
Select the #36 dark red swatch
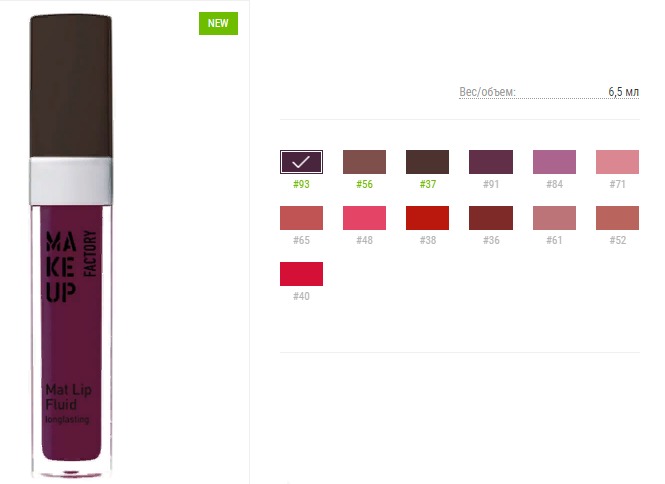click(x=491, y=218)
